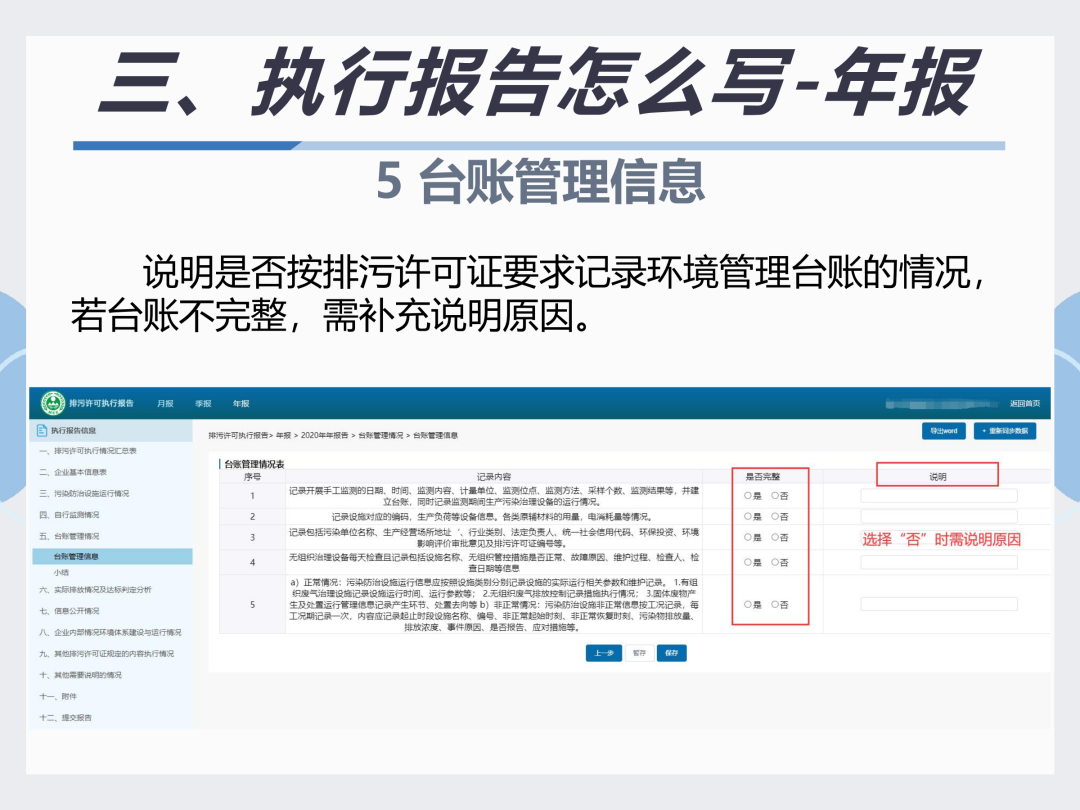
Task: Click the green emblem logo in header
Action: (52, 403)
